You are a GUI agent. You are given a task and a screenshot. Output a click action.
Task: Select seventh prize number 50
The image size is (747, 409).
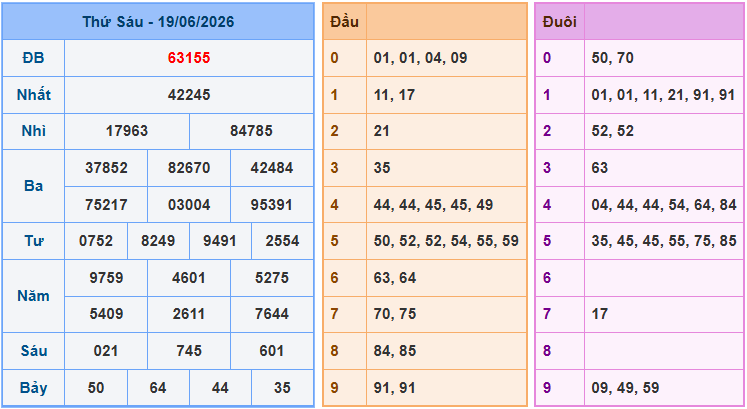pos(96,388)
